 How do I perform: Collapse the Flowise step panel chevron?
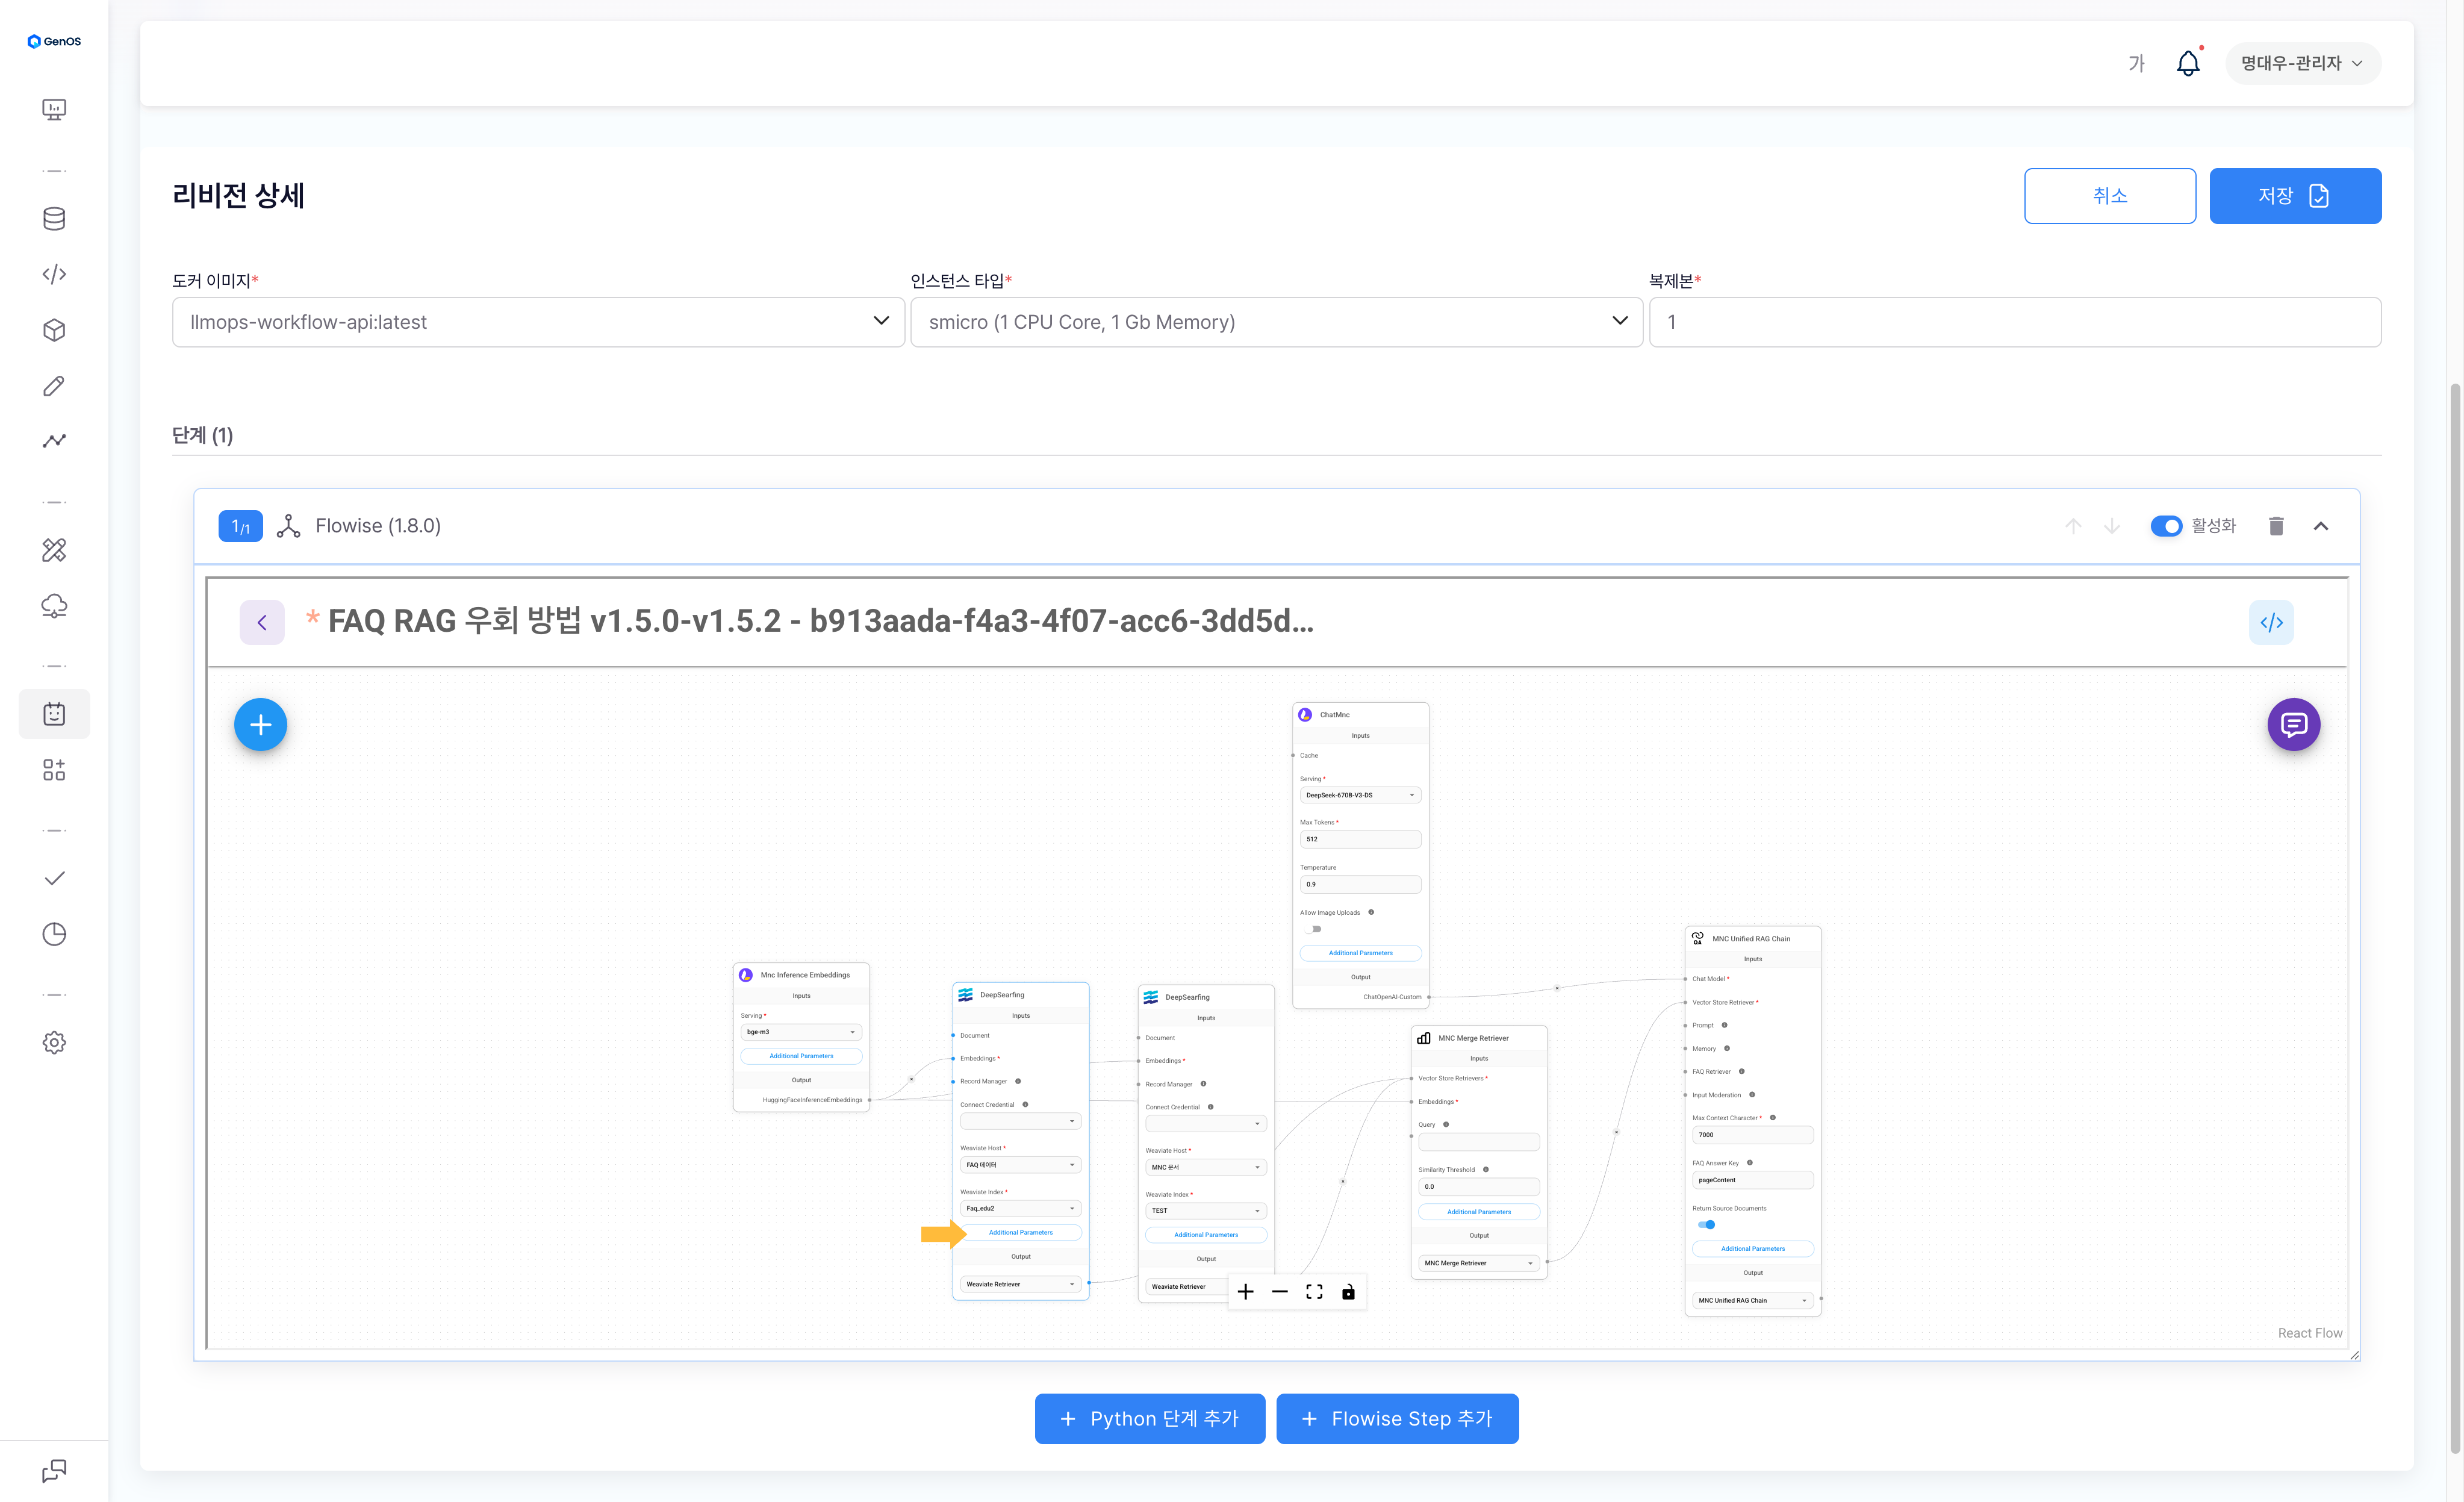(2321, 526)
